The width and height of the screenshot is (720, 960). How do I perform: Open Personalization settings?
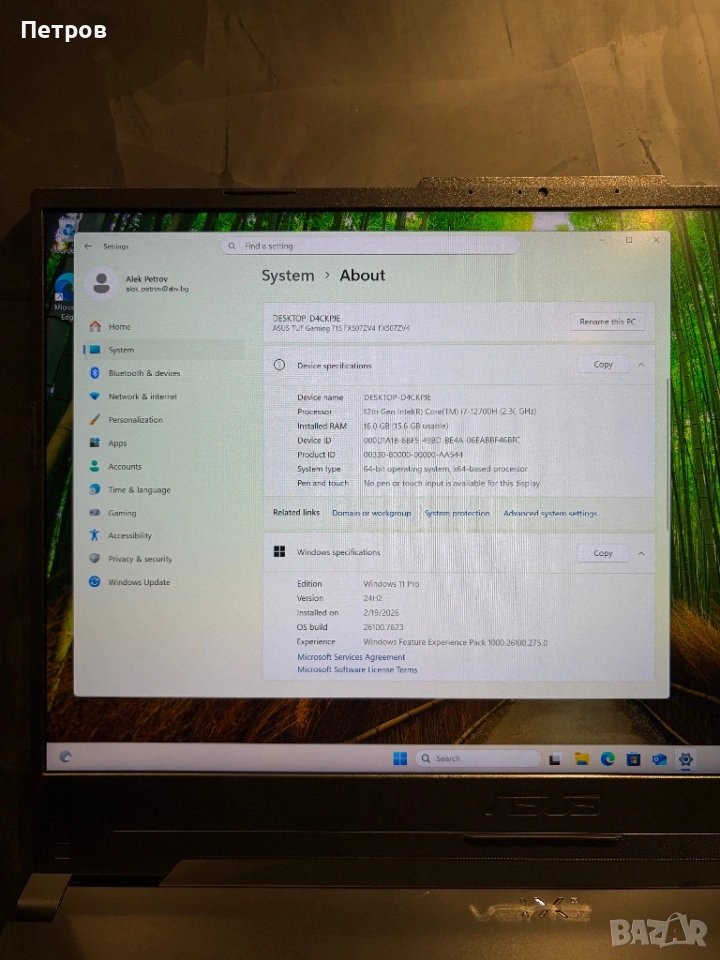[x=135, y=420]
